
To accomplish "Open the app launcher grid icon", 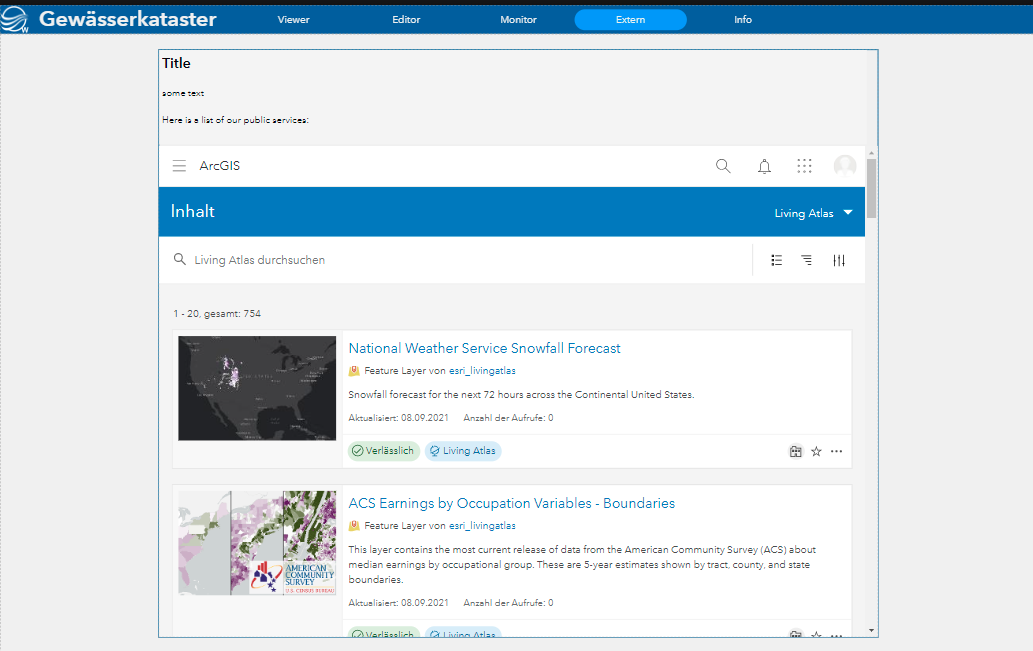I will coord(804,166).
